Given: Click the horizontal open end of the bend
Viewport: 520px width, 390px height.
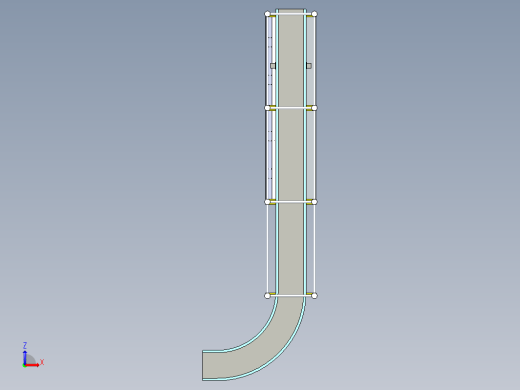Looking at the screenshot, I should point(203,365).
